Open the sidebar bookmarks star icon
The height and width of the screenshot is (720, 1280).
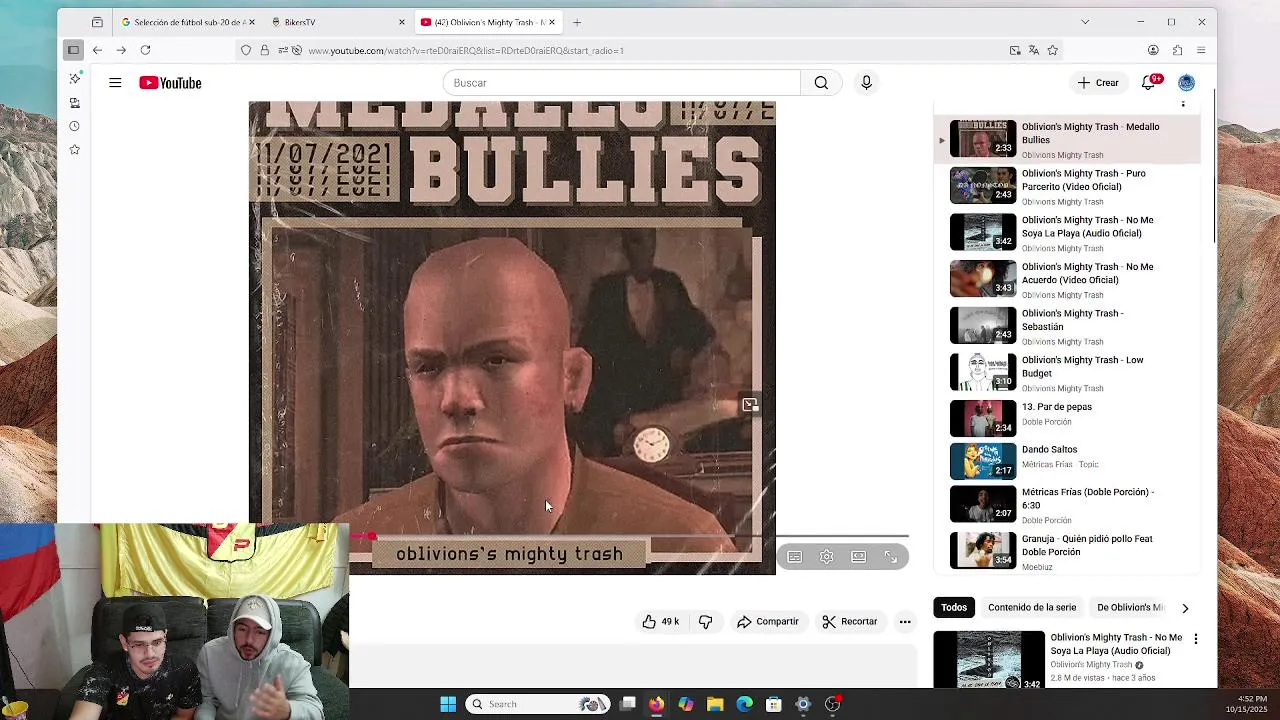(x=74, y=150)
